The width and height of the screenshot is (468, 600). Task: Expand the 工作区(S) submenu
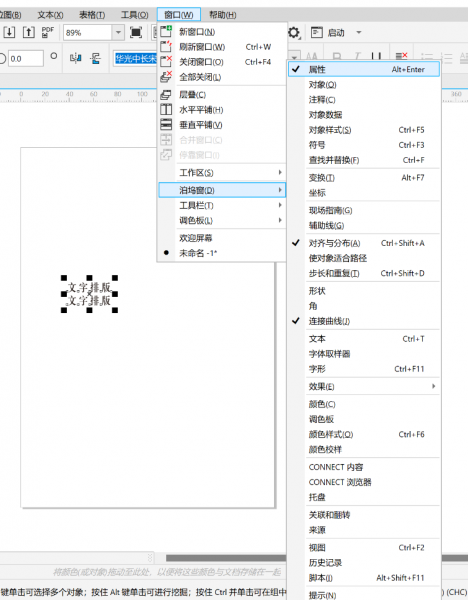[x=222, y=173]
